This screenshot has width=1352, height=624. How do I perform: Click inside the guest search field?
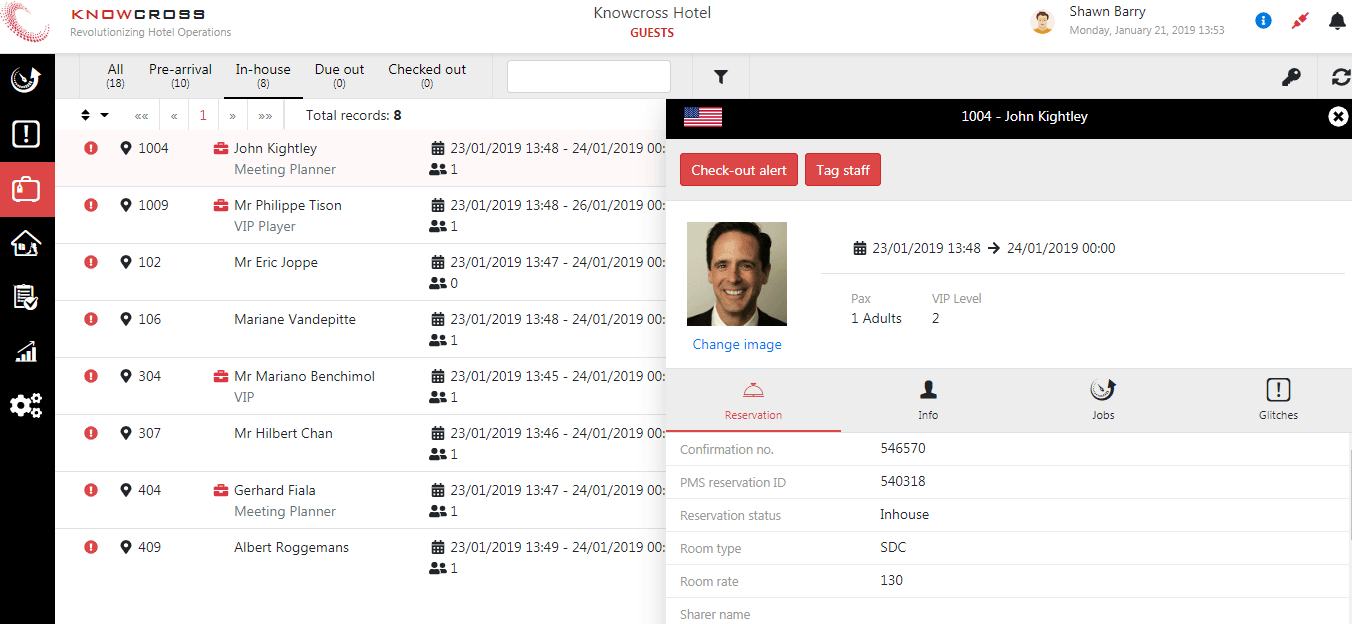point(588,76)
